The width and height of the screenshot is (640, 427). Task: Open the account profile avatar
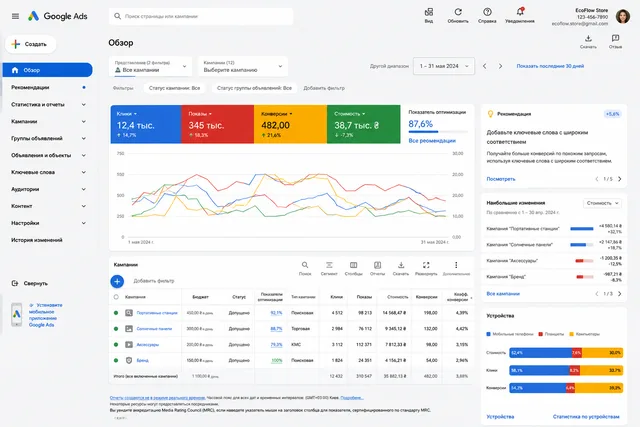pyautogui.click(x=623, y=17)
